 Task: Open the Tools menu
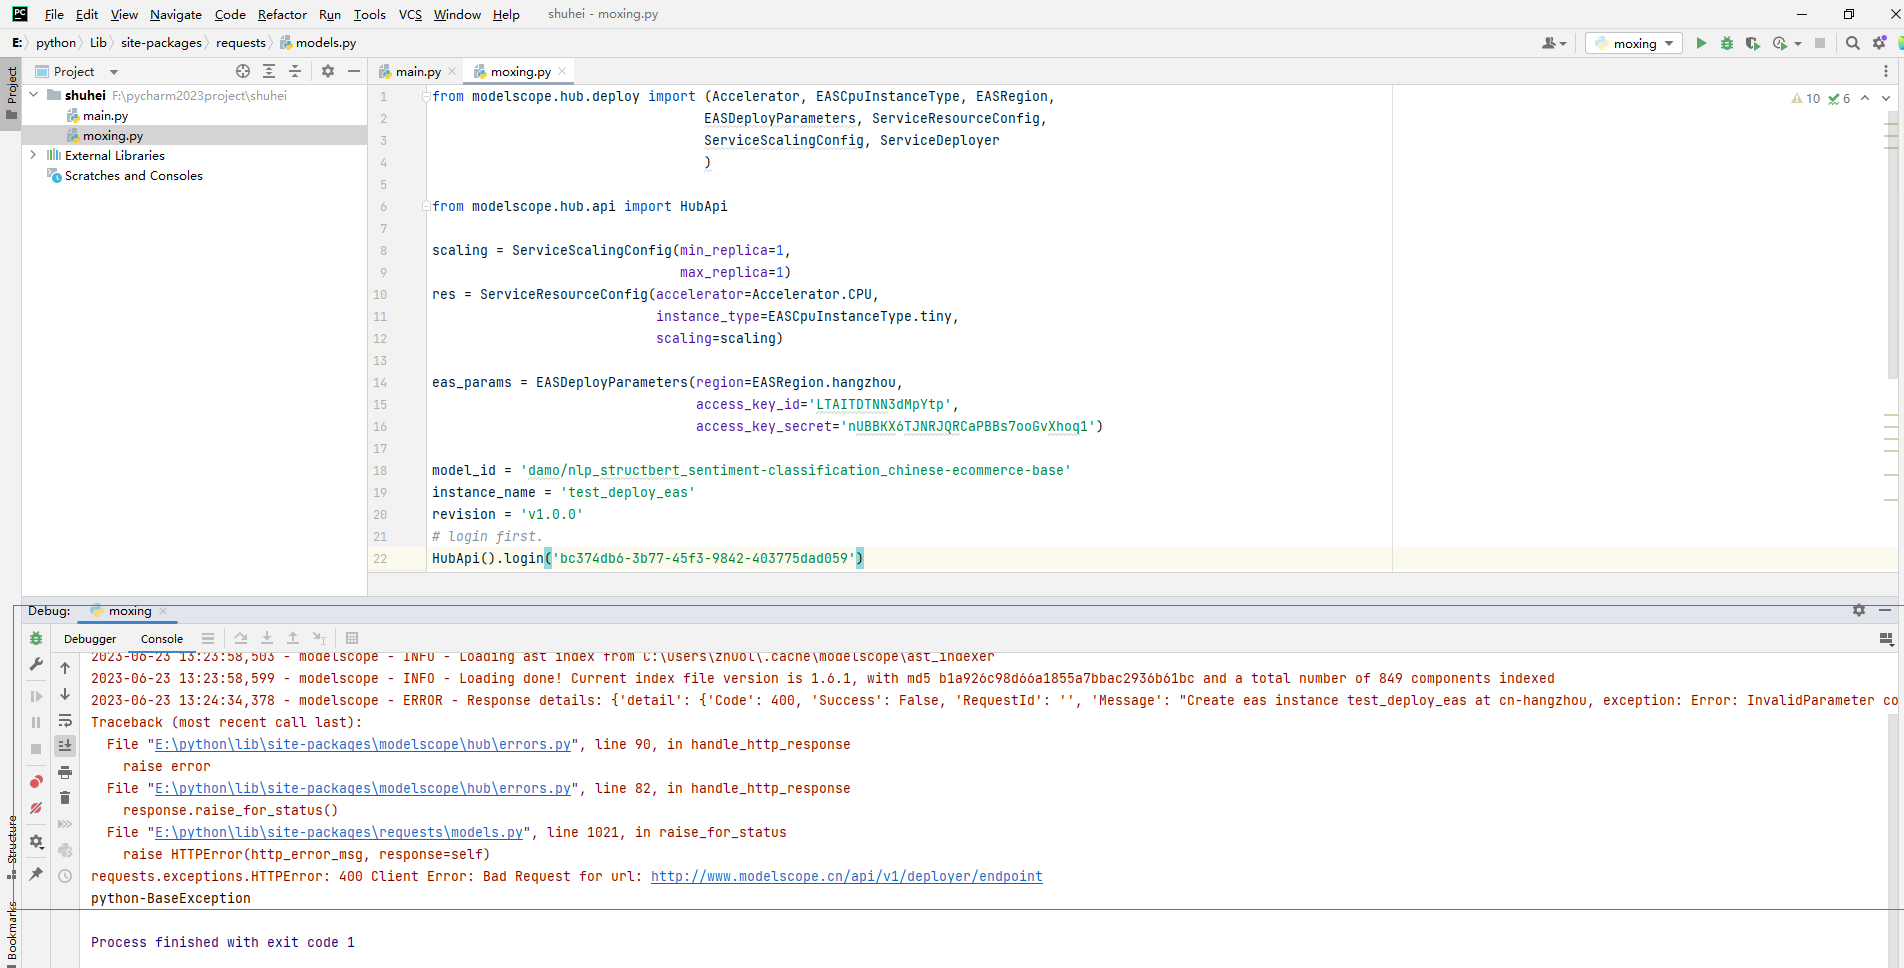pos(369,14)
